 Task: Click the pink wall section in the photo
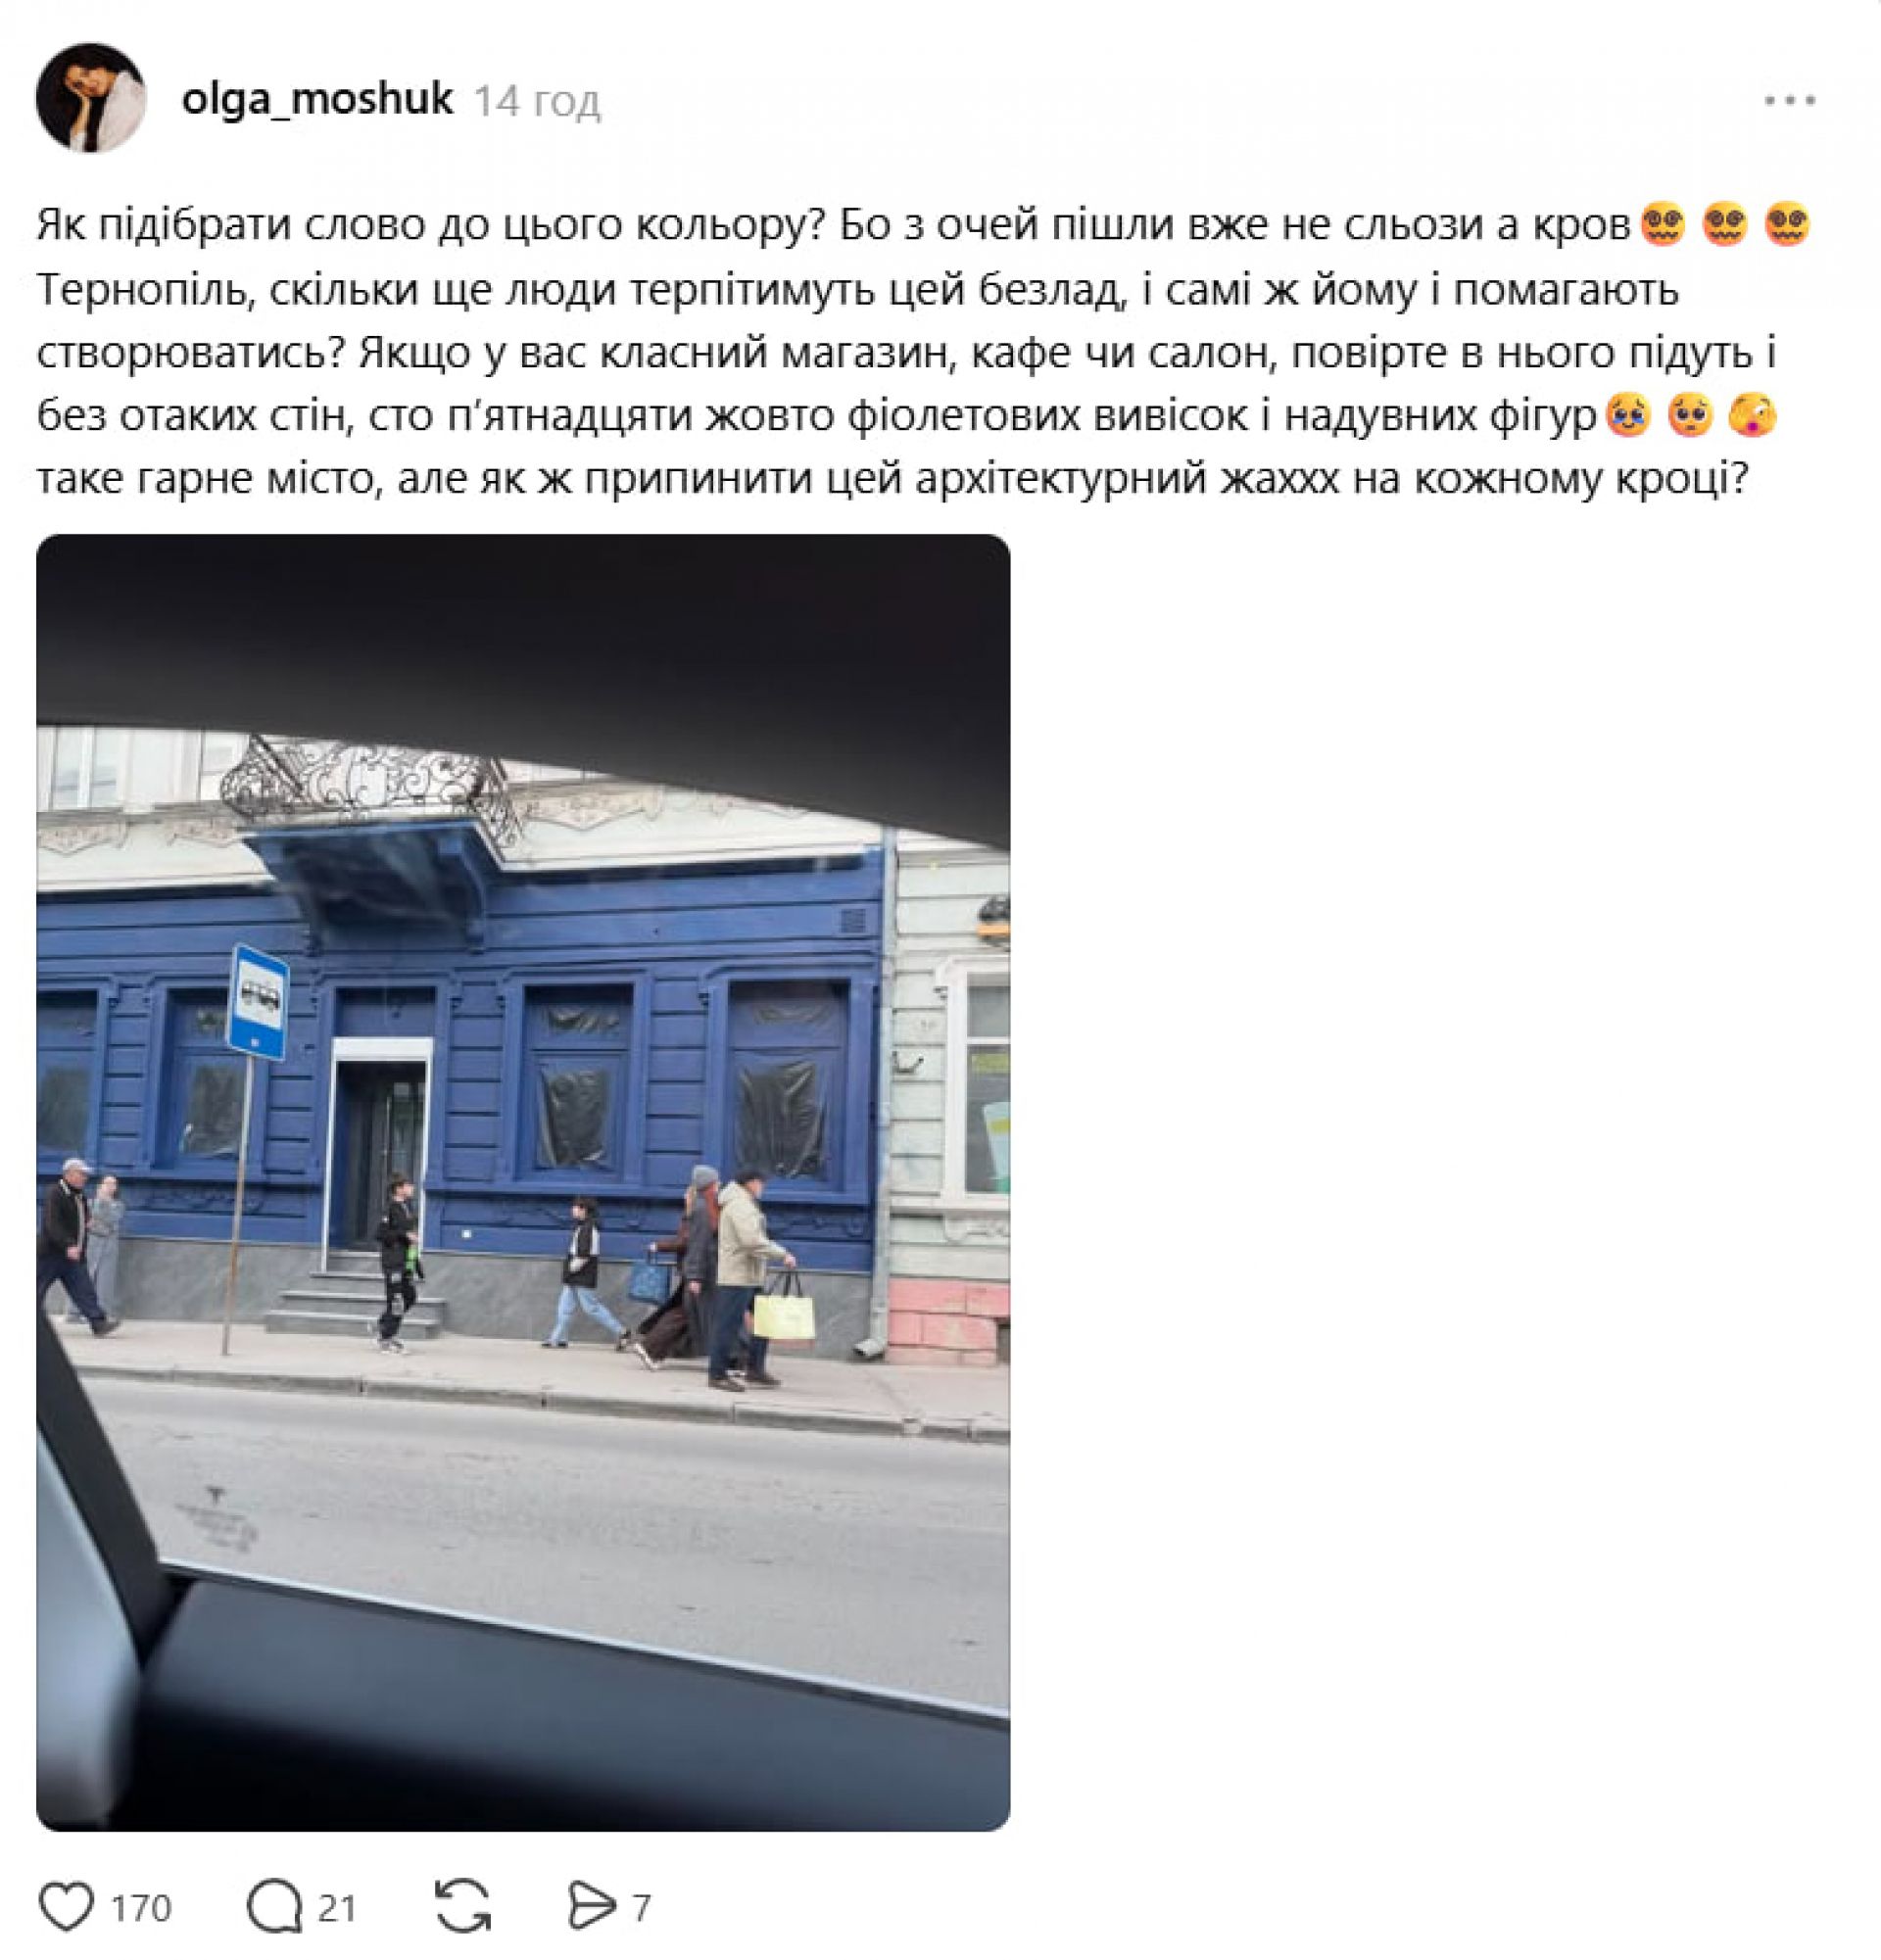[946, 1319]
